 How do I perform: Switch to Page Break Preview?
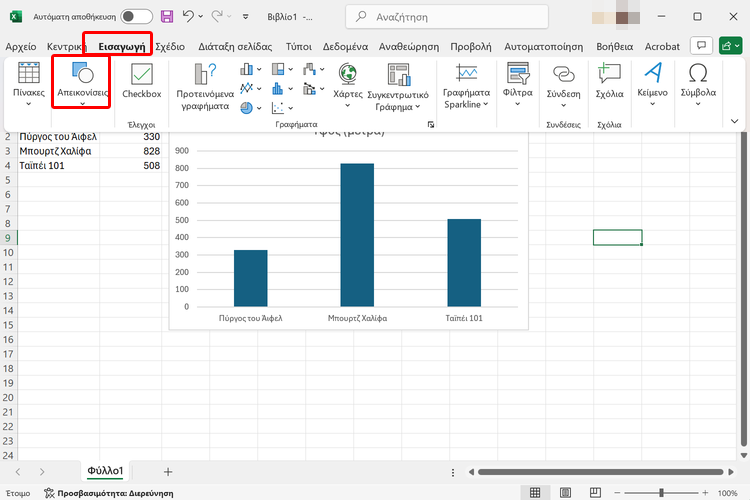point(595,492)
